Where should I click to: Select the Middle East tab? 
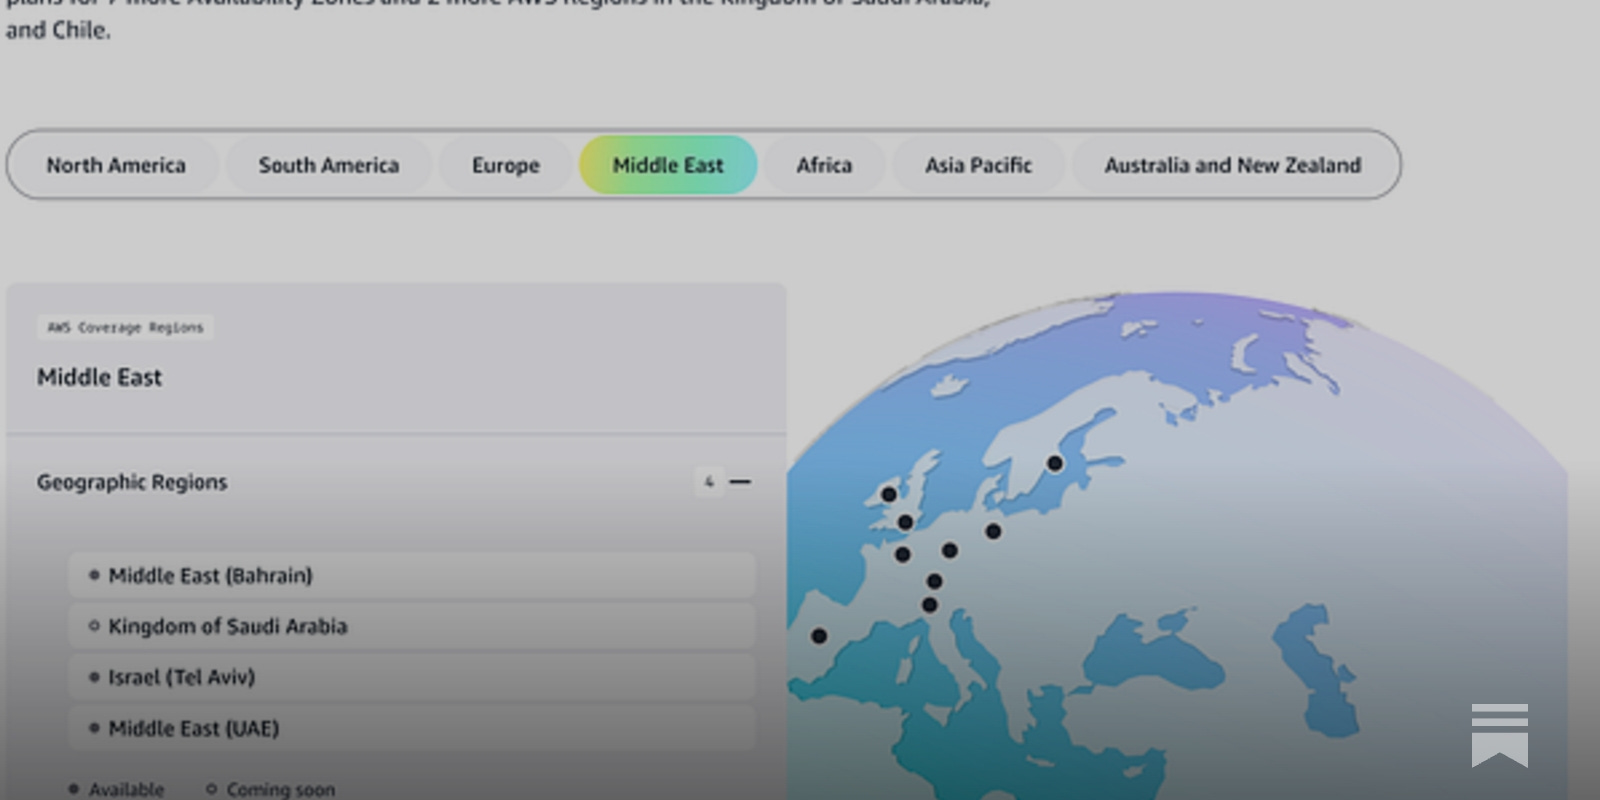click(x=668, y=165)
